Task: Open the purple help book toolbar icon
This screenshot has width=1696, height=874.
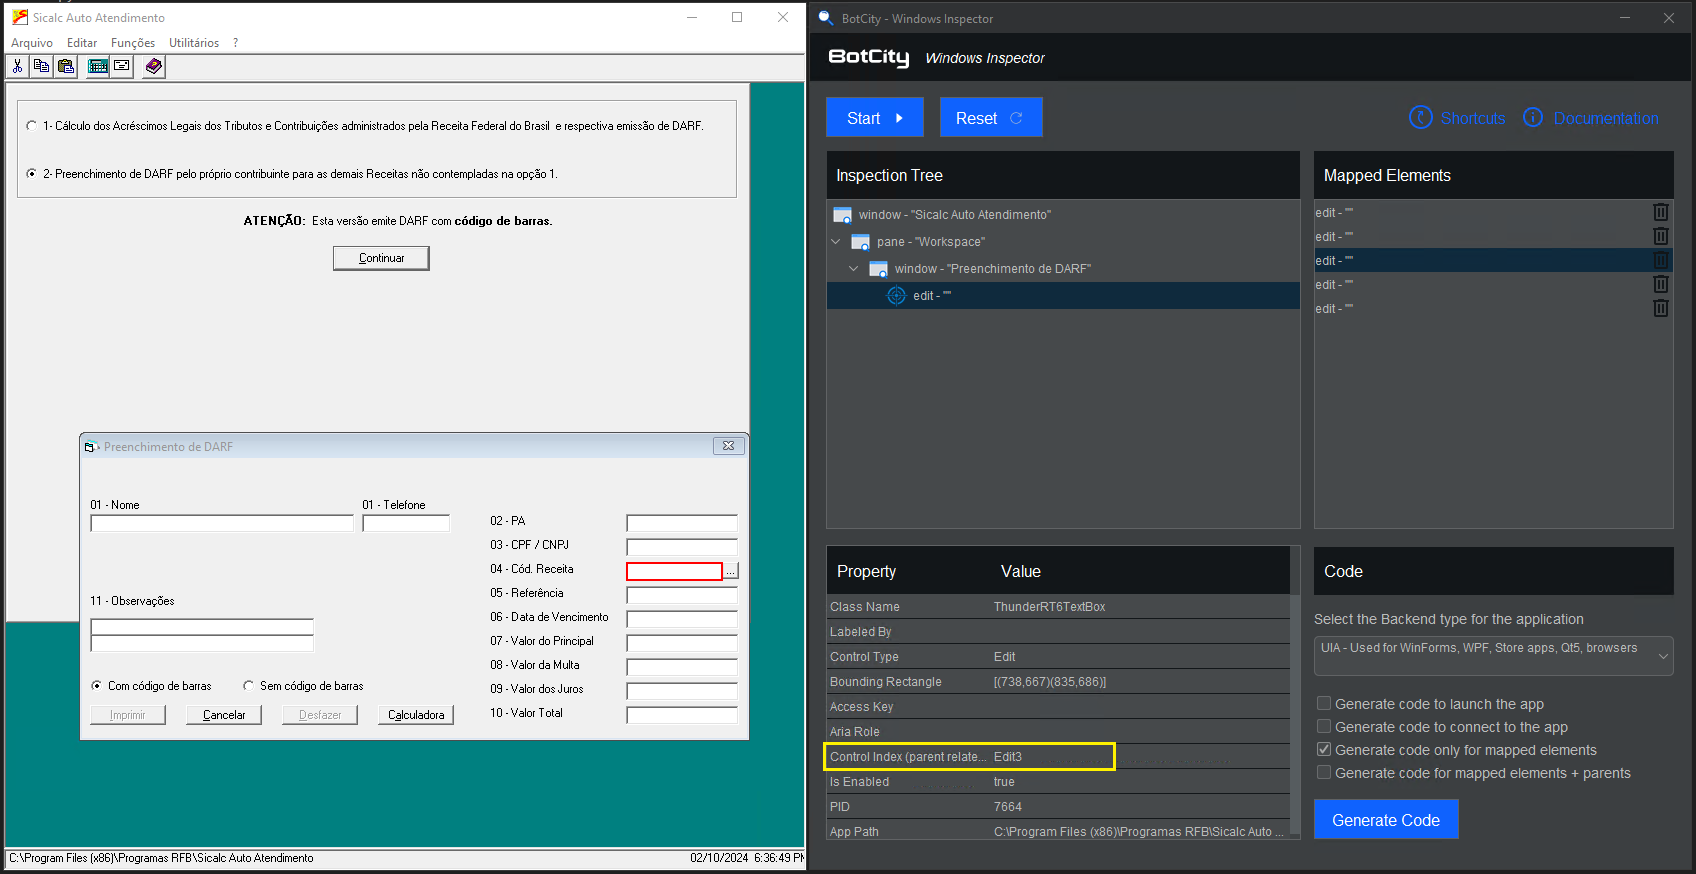Action: click(153, 66)
